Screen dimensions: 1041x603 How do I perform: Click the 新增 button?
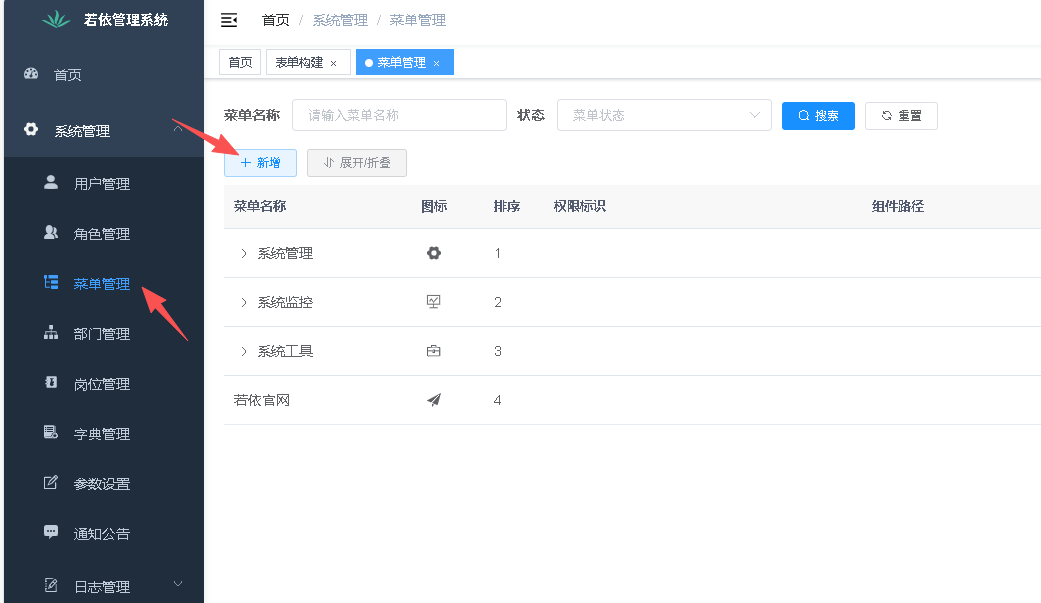(260, 163)
